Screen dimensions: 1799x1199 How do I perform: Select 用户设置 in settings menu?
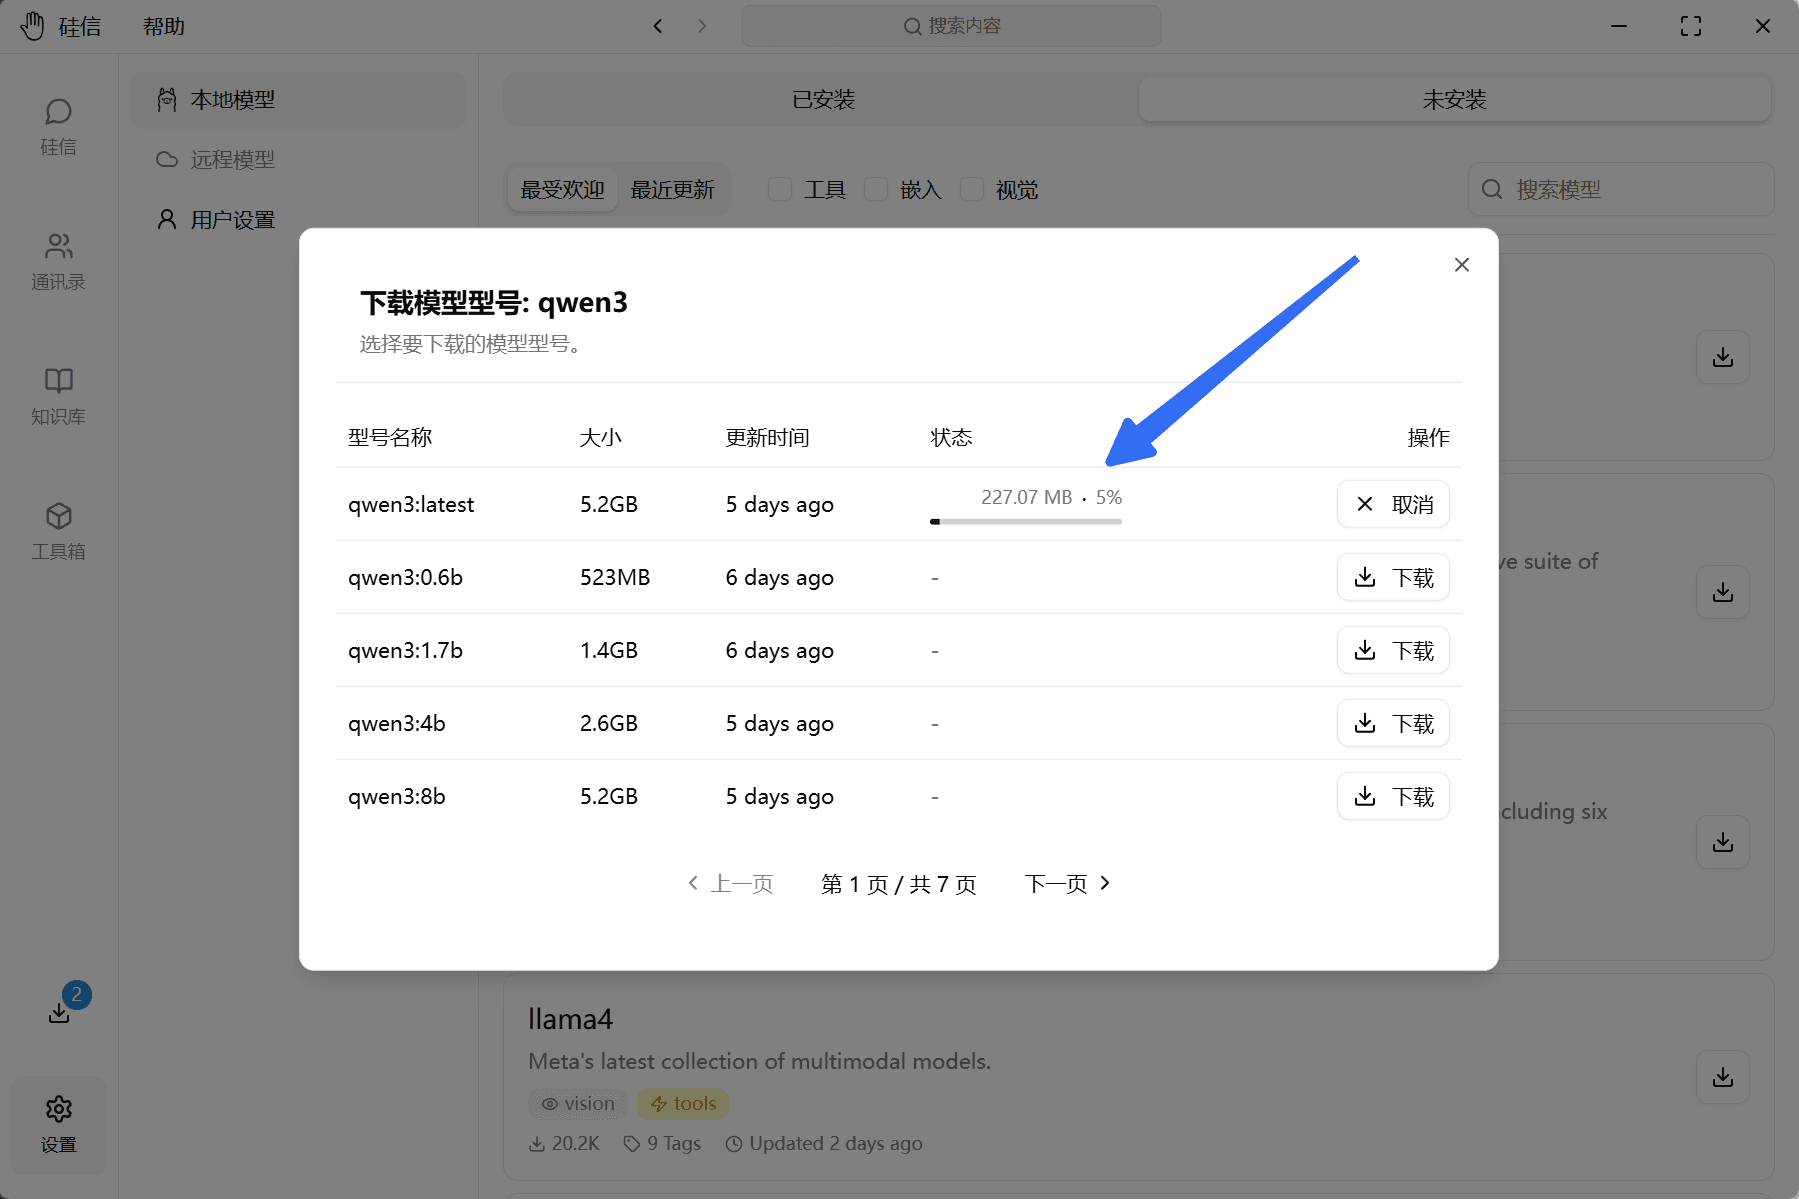[298, 220]
